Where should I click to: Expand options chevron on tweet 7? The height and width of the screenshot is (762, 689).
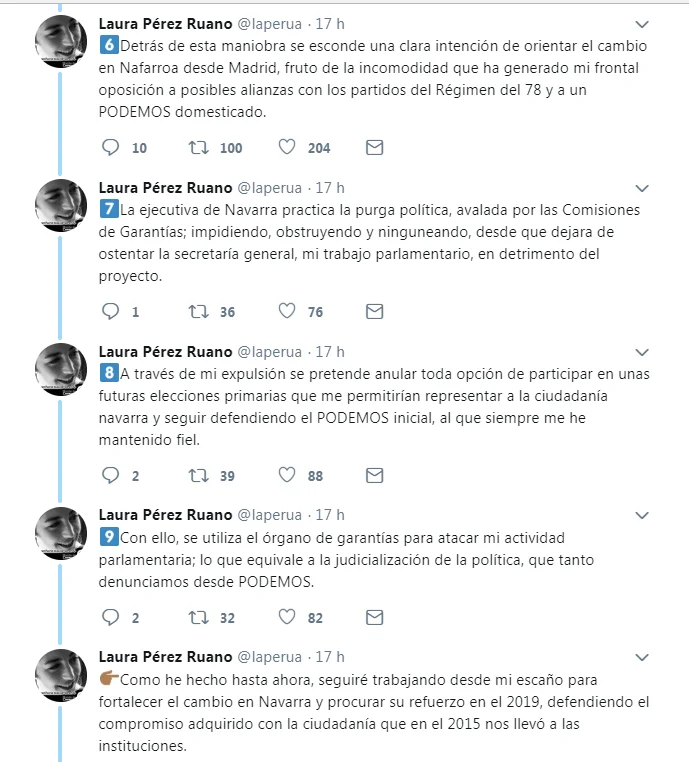645,188
